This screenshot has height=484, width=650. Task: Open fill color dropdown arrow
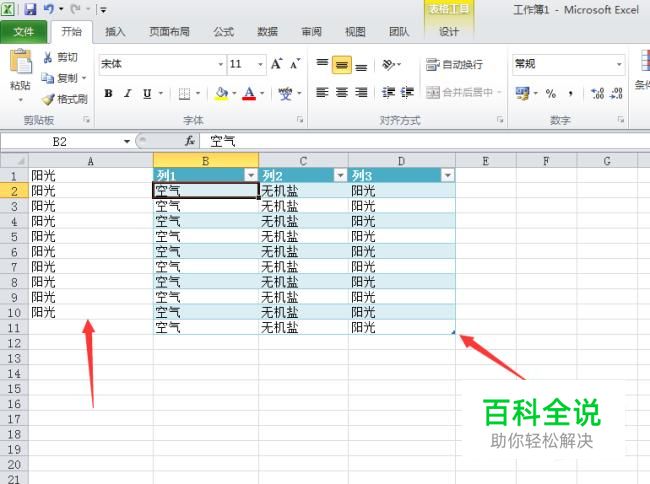[x=234, y=94]
